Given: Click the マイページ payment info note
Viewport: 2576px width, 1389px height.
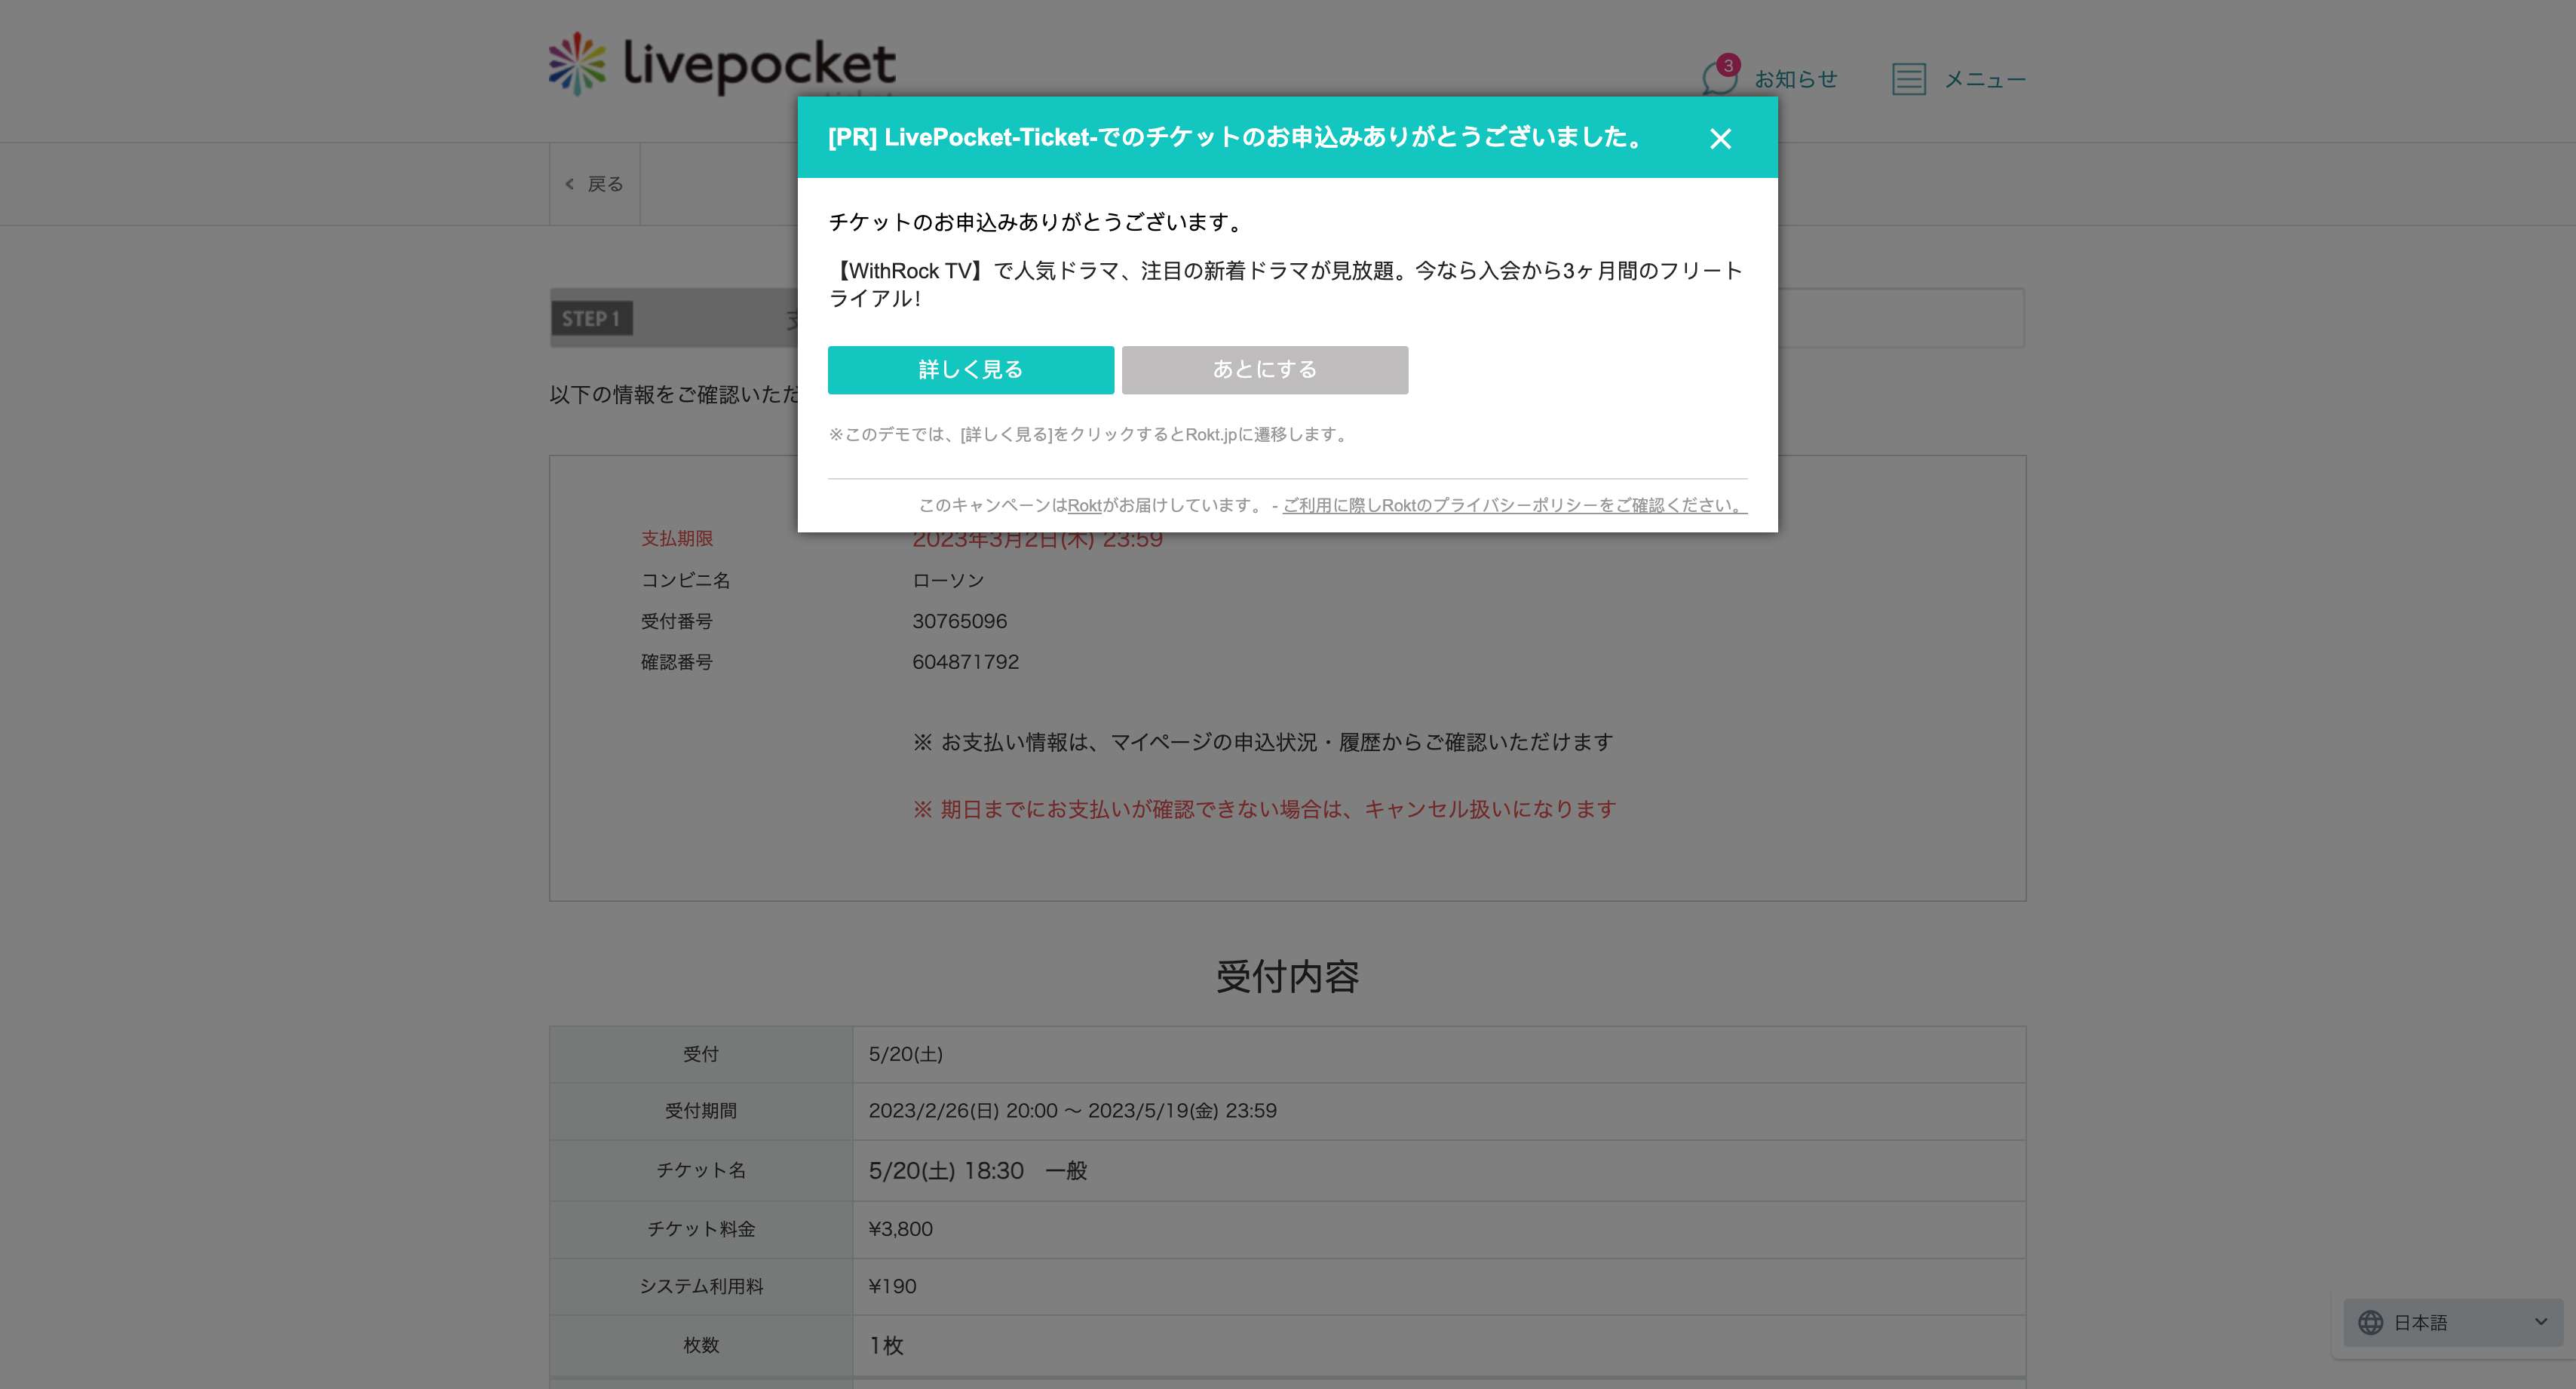Looking at the screenshot, I should click(1263, 742).
